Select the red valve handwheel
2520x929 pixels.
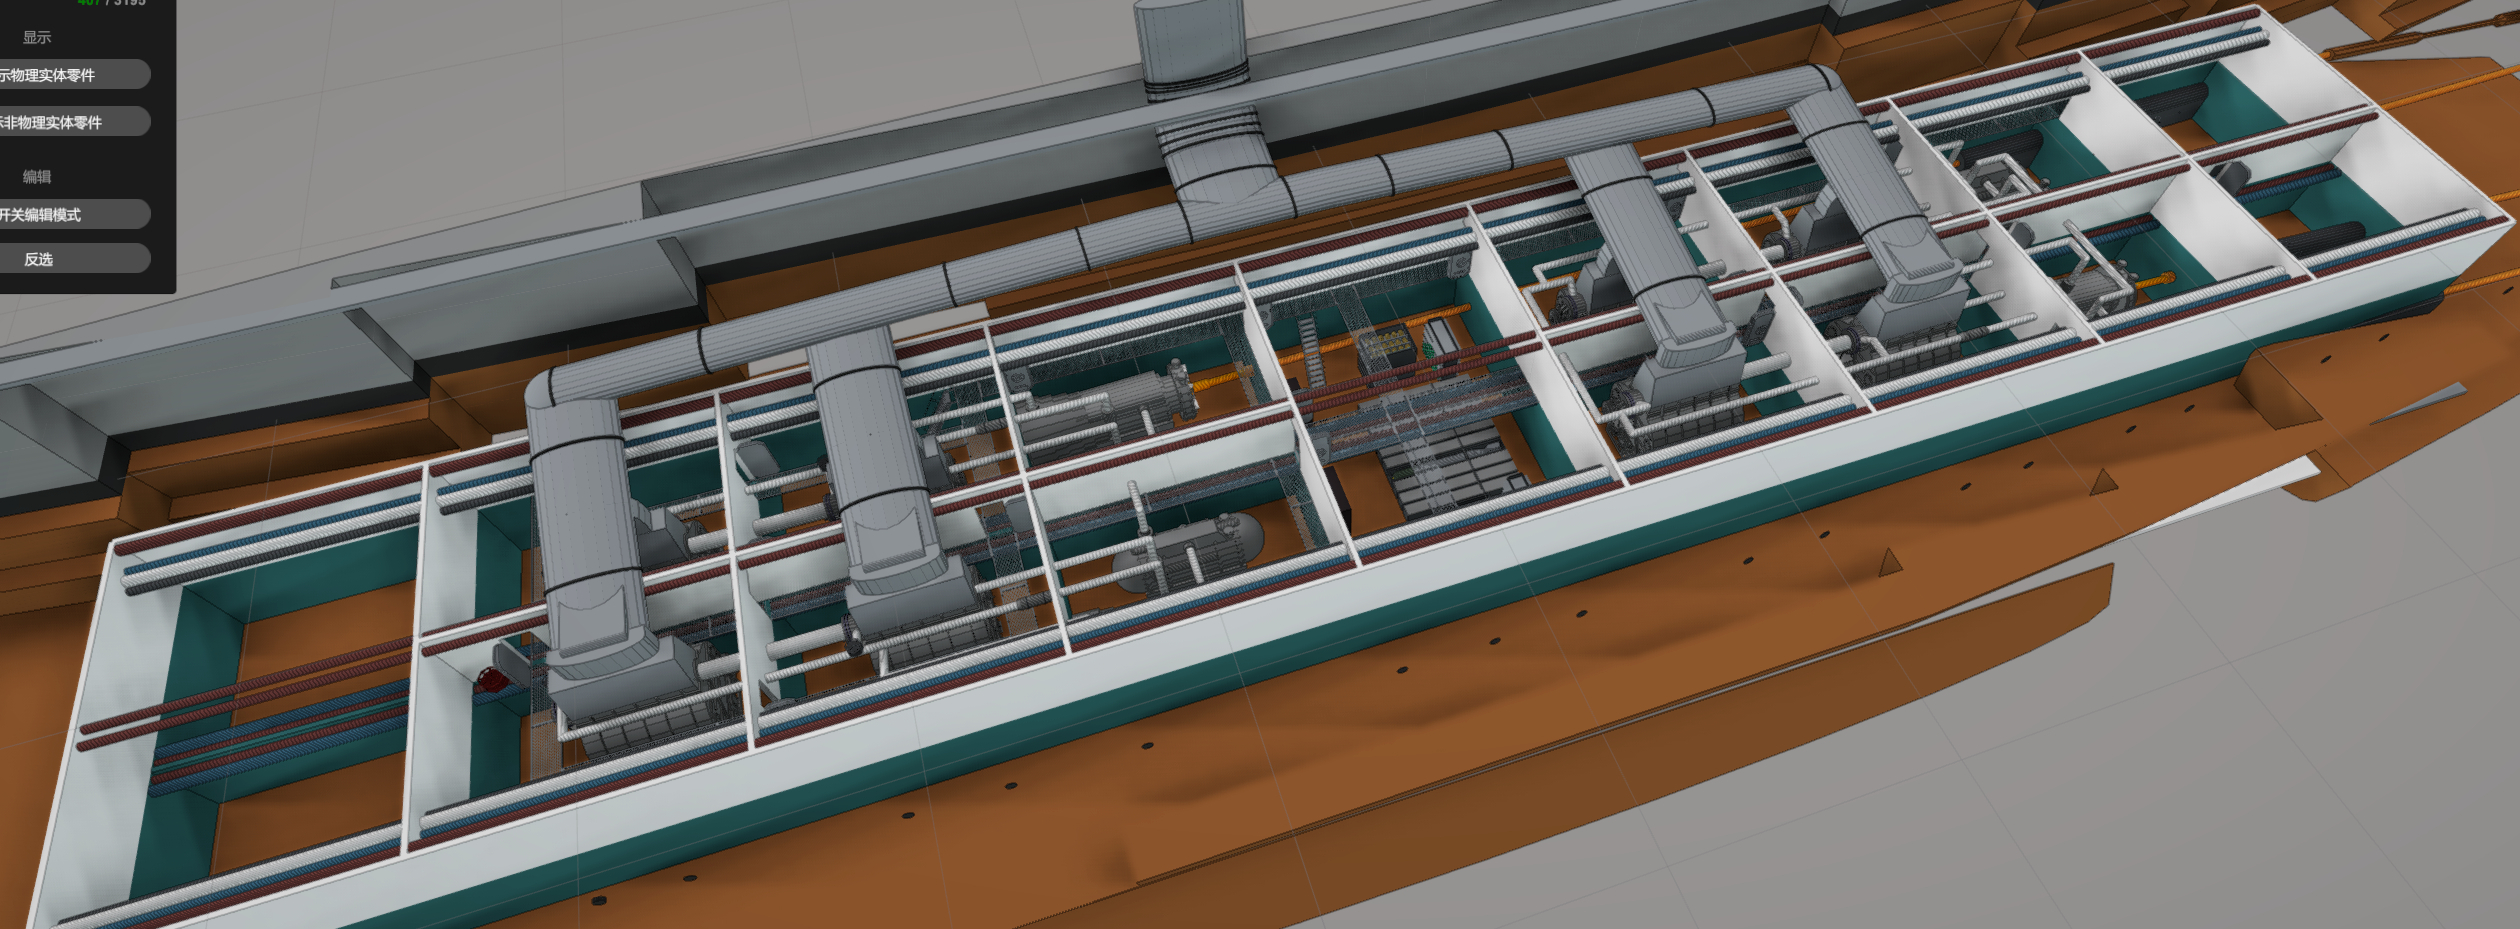coord(492,681)
